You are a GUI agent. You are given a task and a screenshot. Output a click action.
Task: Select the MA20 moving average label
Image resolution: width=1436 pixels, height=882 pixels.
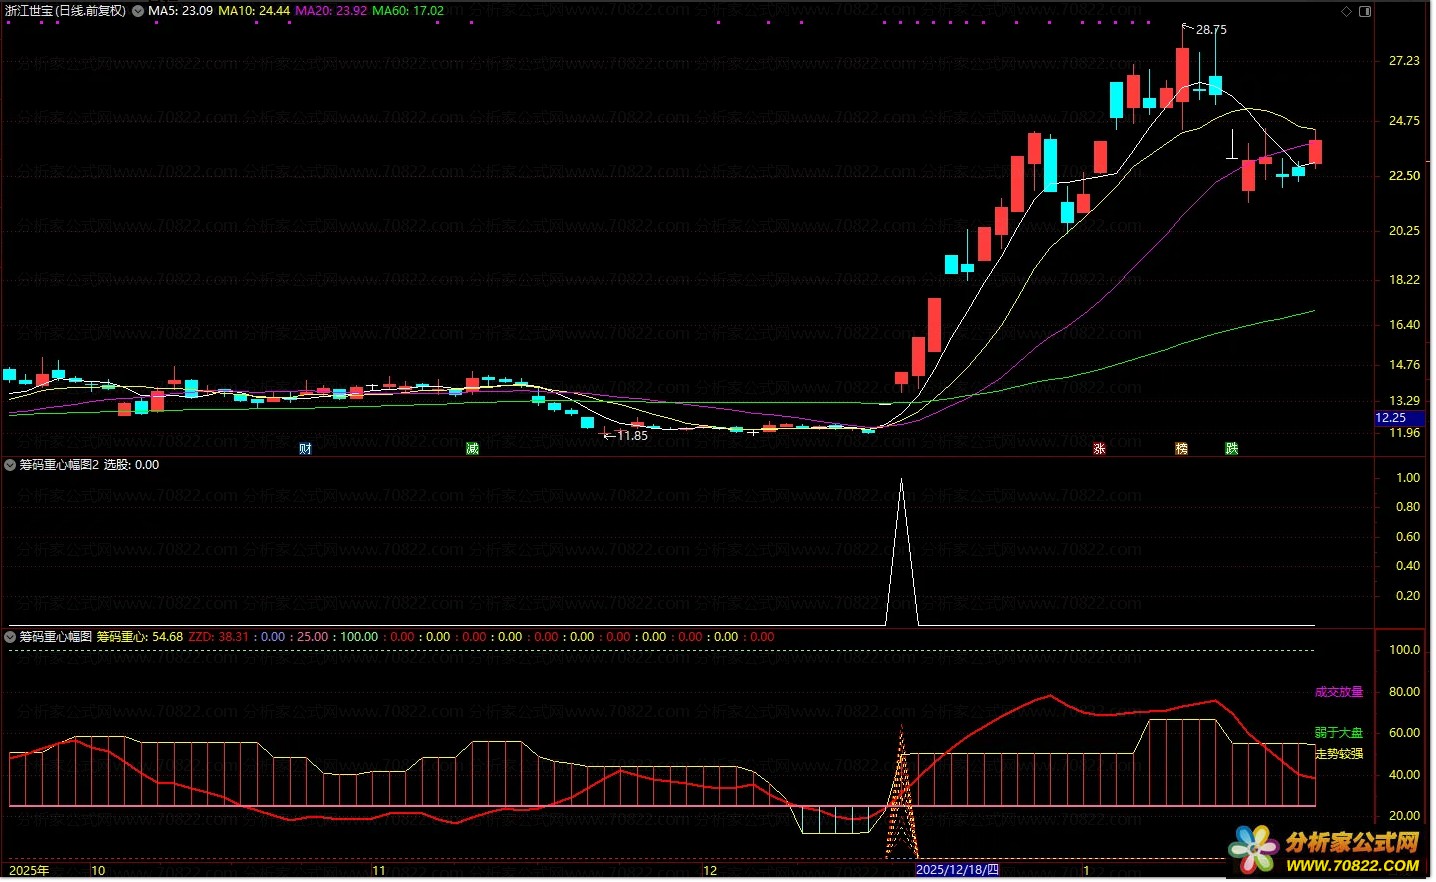click(x=331, y=11)
